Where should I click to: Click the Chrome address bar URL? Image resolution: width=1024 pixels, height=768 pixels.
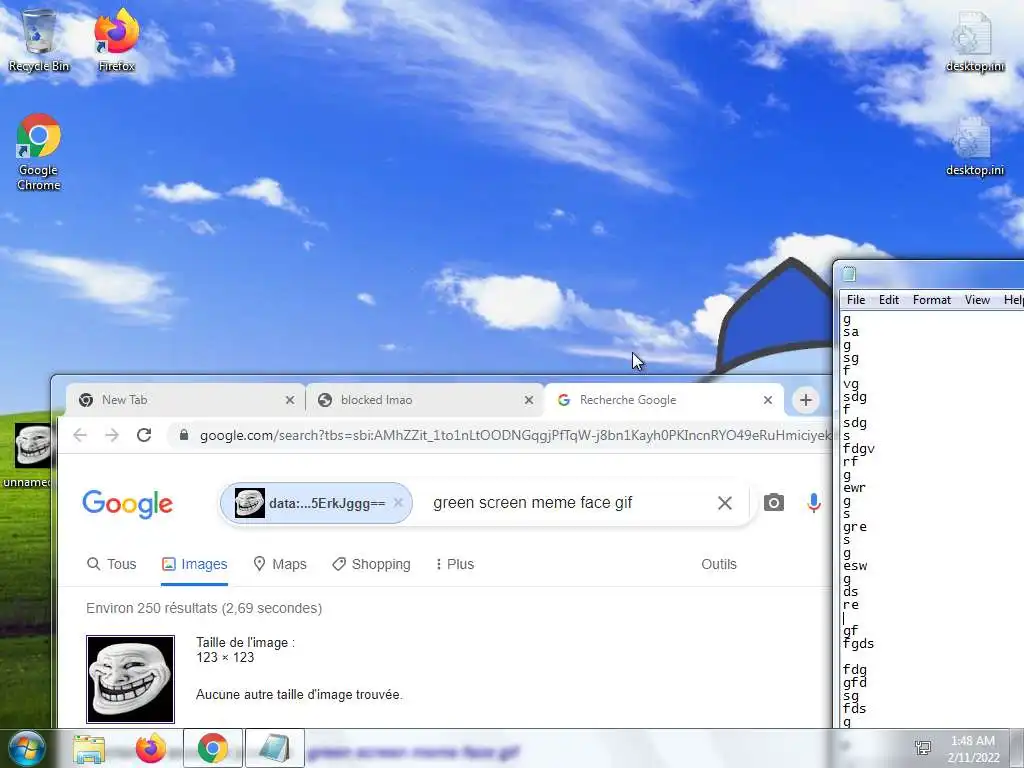pyautogui.click(x=516, y=435)
